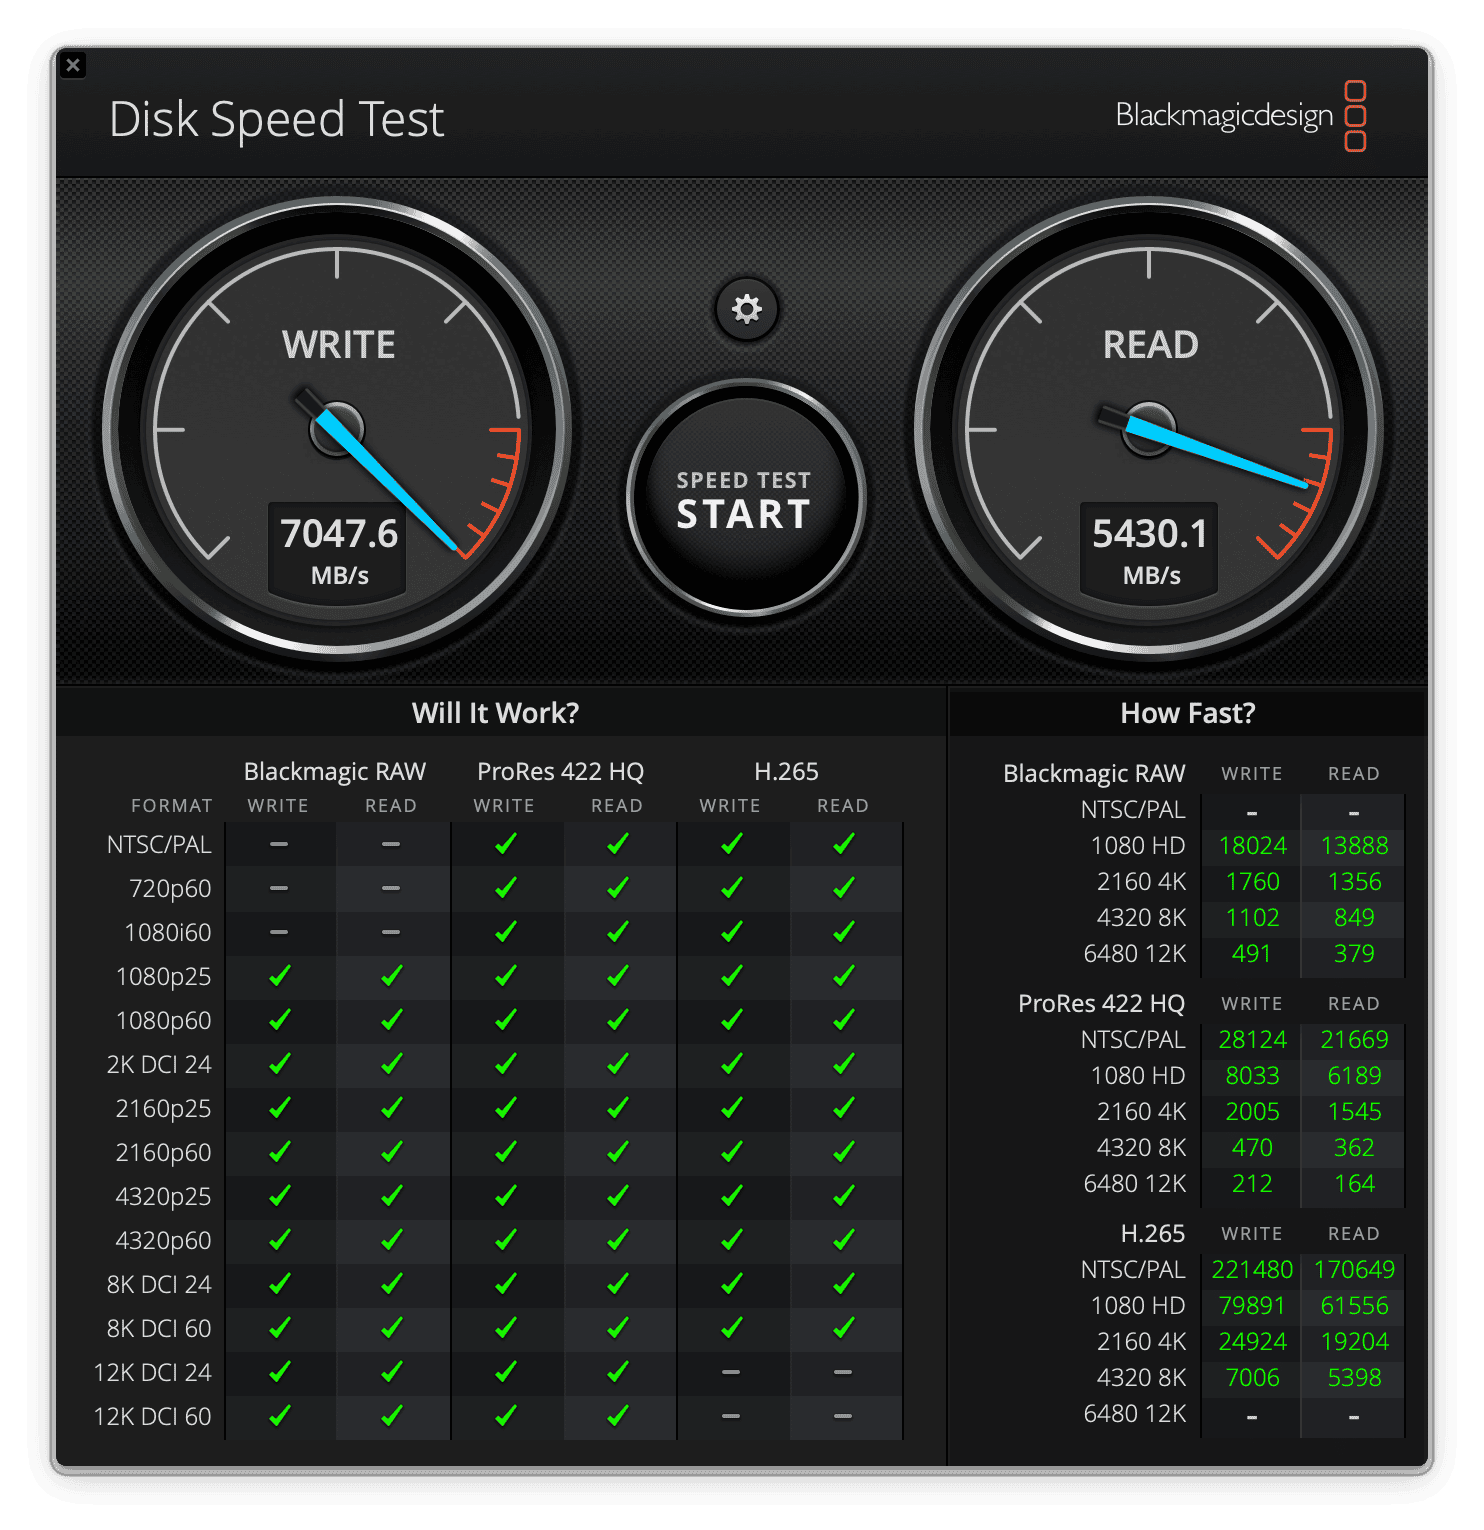Close the Disk Speed Test window

pyautogui.click(x=74, y=64)
